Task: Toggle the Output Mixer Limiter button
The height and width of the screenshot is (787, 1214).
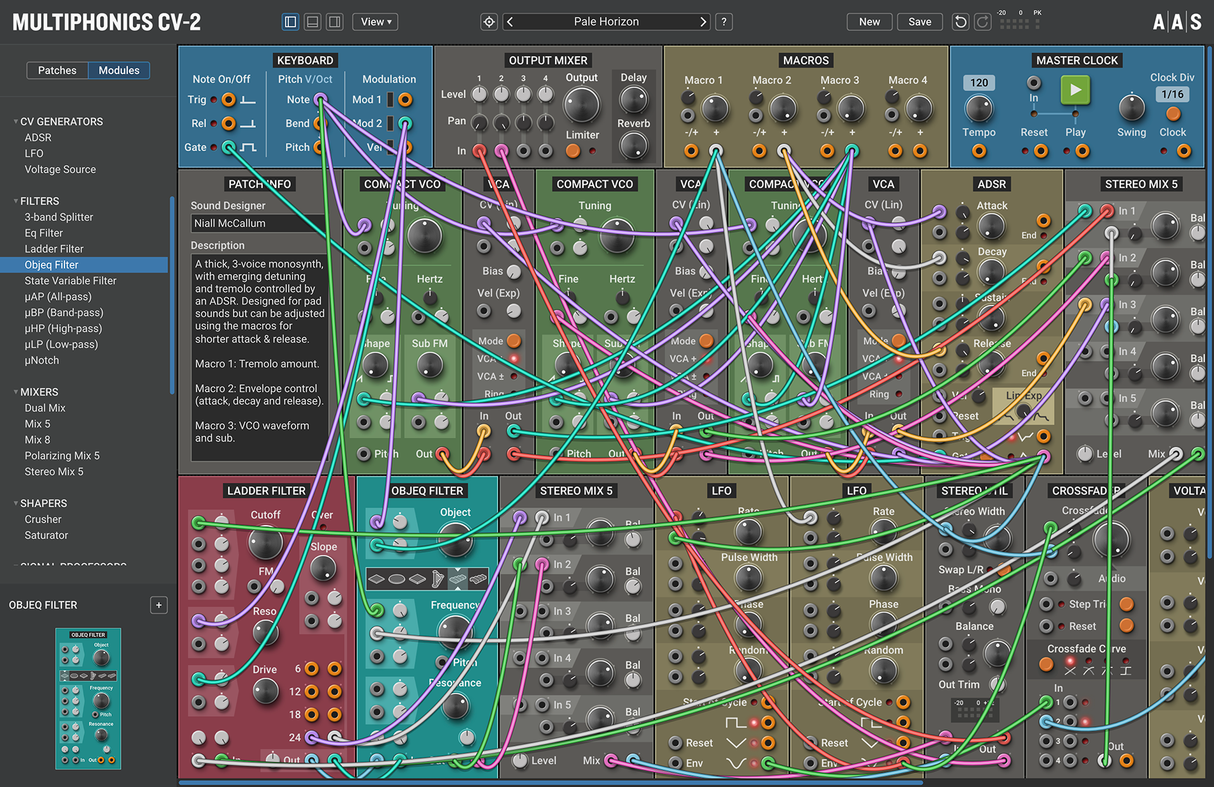Action: point(573,151)
